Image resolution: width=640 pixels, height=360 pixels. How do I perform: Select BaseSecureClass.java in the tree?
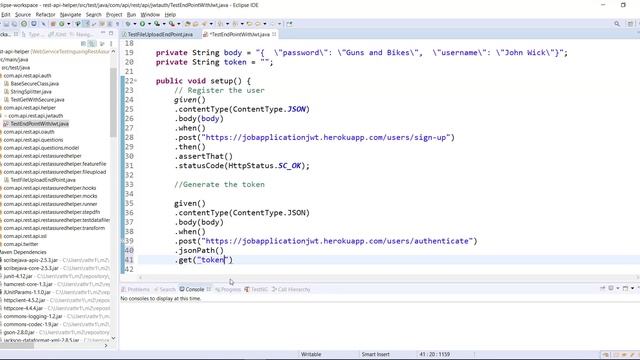pos(31,84)
